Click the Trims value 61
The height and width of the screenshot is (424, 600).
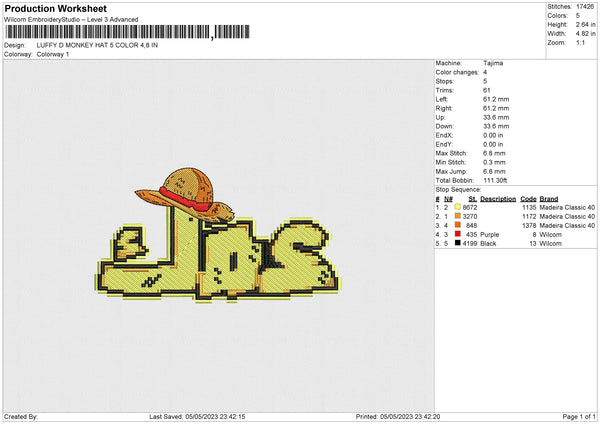486,90
